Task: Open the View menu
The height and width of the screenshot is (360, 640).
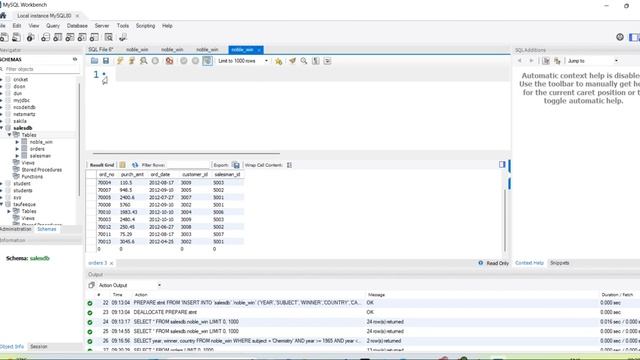Action: tap(34, 26)
